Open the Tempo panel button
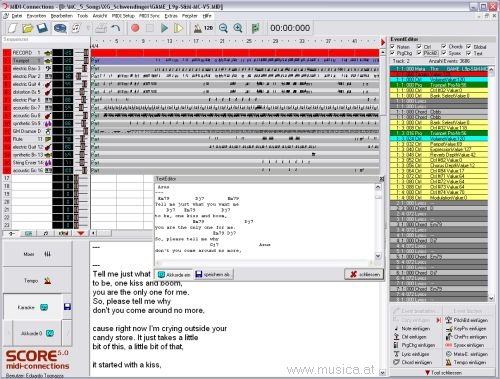500x379 pixels. [x=37, y=281]
